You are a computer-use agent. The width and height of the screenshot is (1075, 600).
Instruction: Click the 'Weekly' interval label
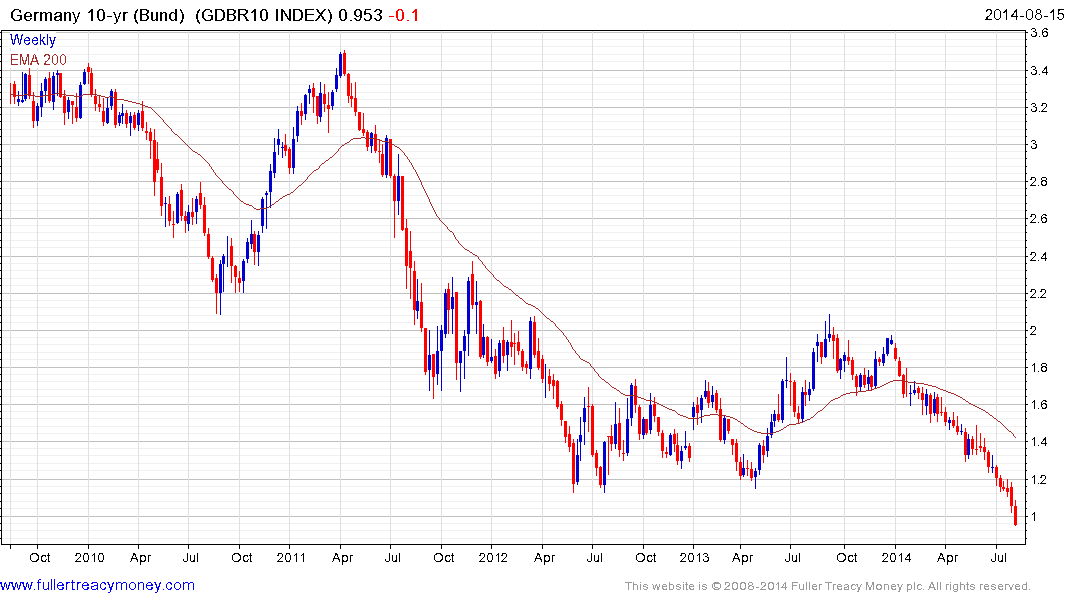(33, 40)
